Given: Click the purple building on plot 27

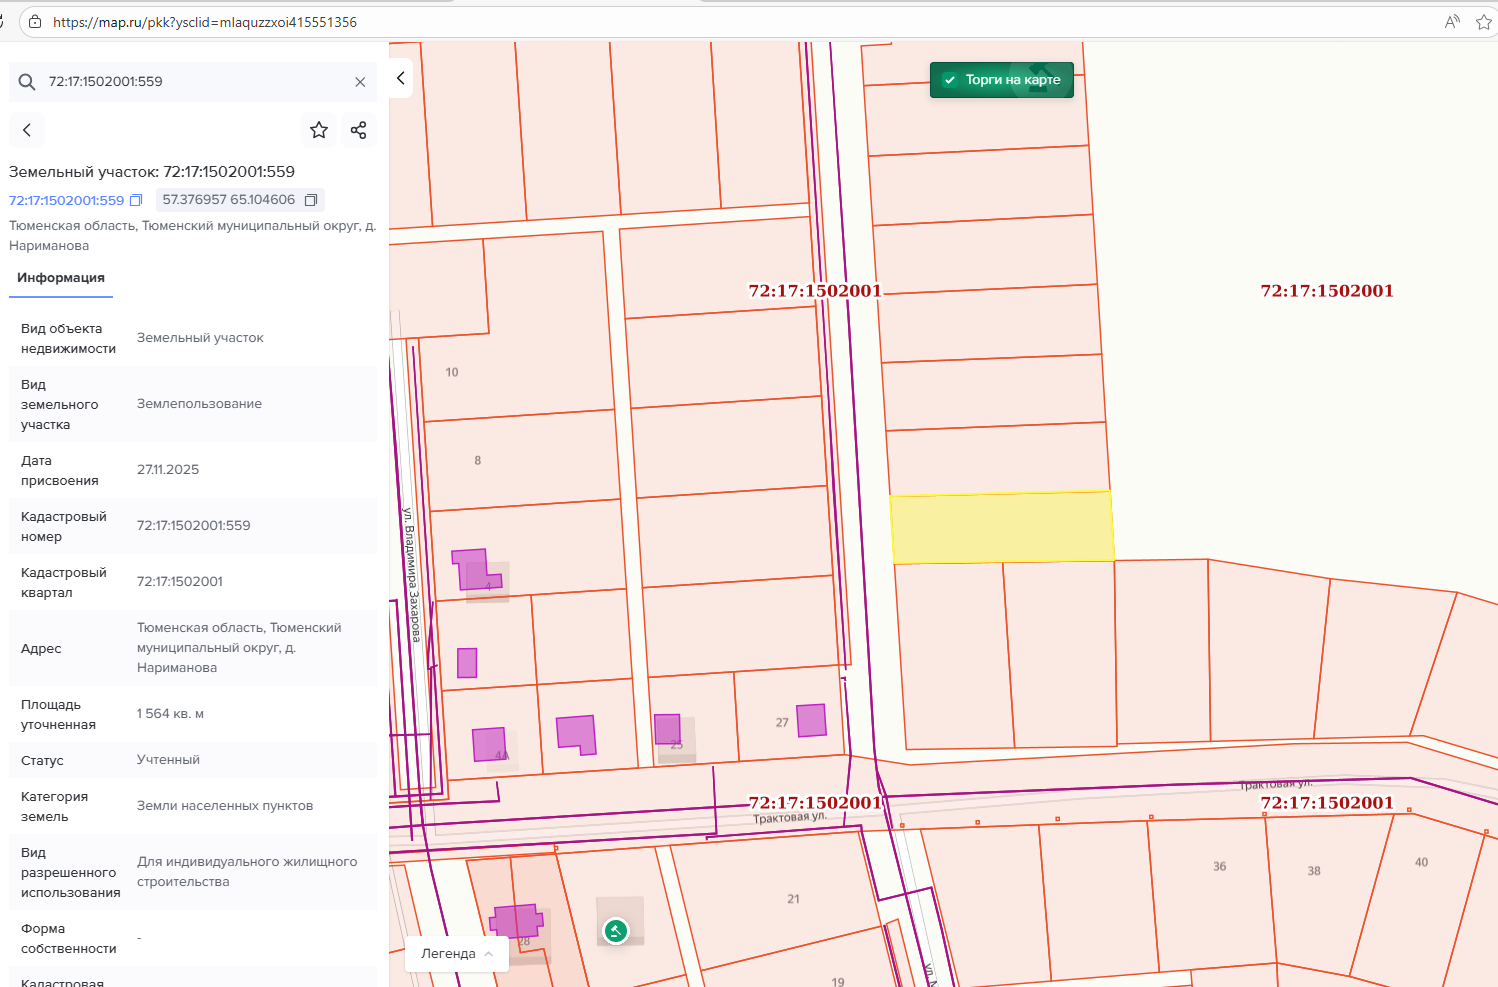Looking at the screenshot, I should [811, 720].
